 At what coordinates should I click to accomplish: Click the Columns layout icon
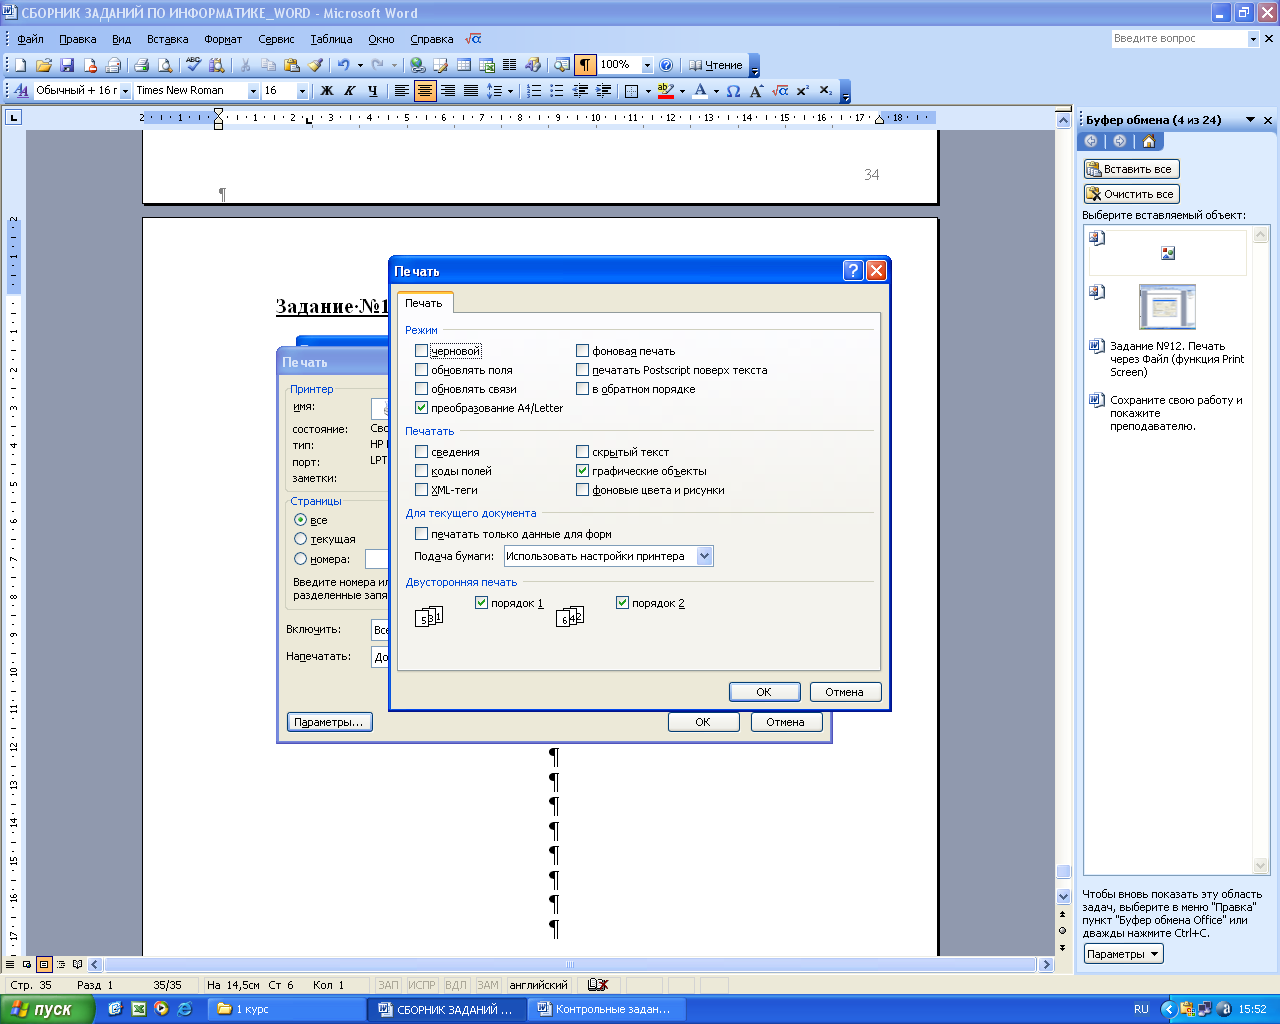click(x=510, y=65)
